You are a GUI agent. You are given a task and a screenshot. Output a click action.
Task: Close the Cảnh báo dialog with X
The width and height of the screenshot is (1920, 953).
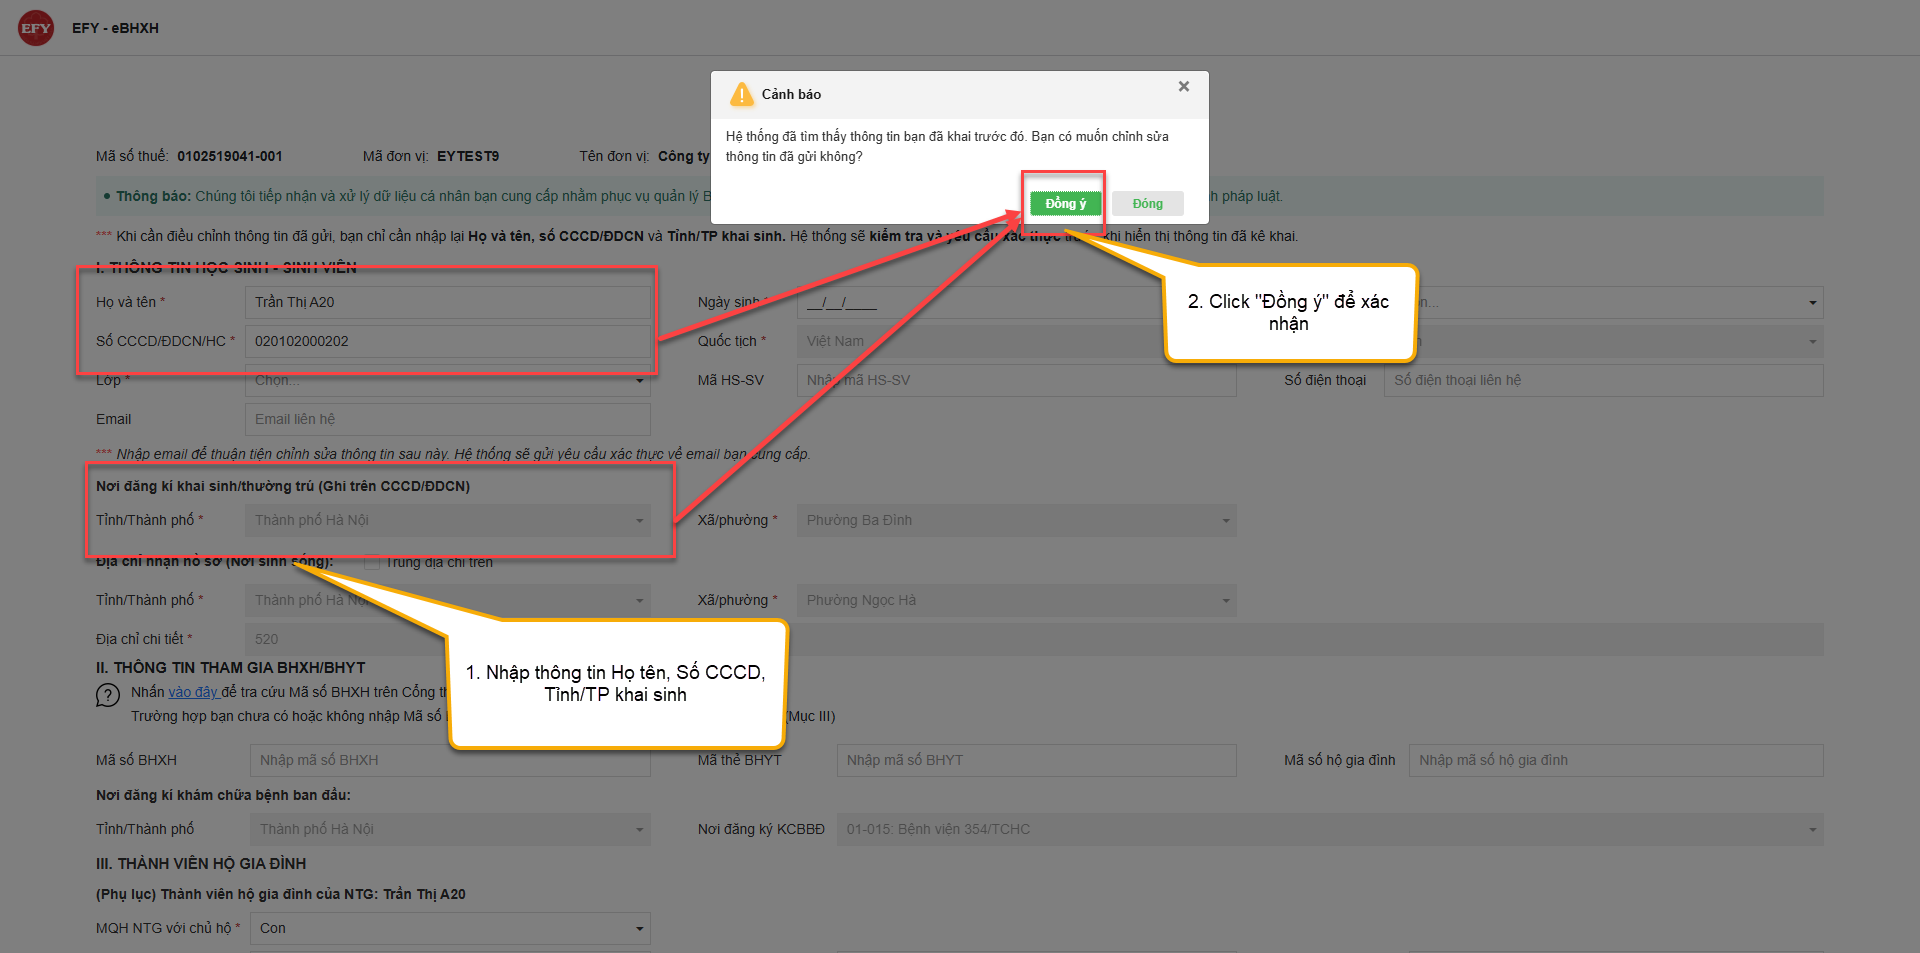click(x=1184, y=87)
